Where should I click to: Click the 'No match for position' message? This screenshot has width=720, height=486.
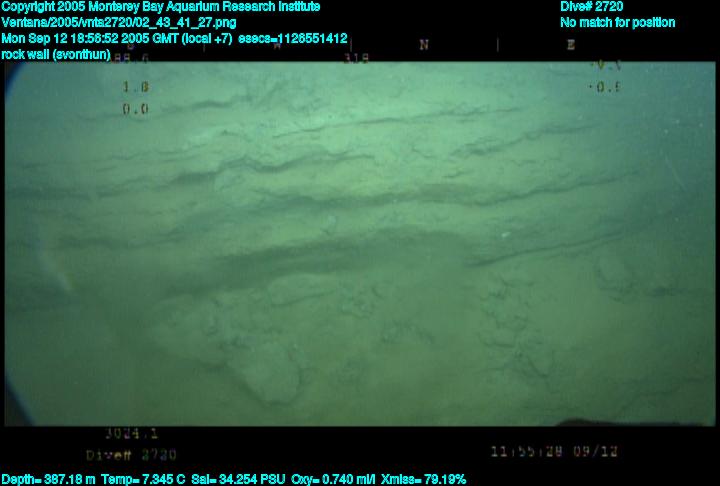pos(618,22)
